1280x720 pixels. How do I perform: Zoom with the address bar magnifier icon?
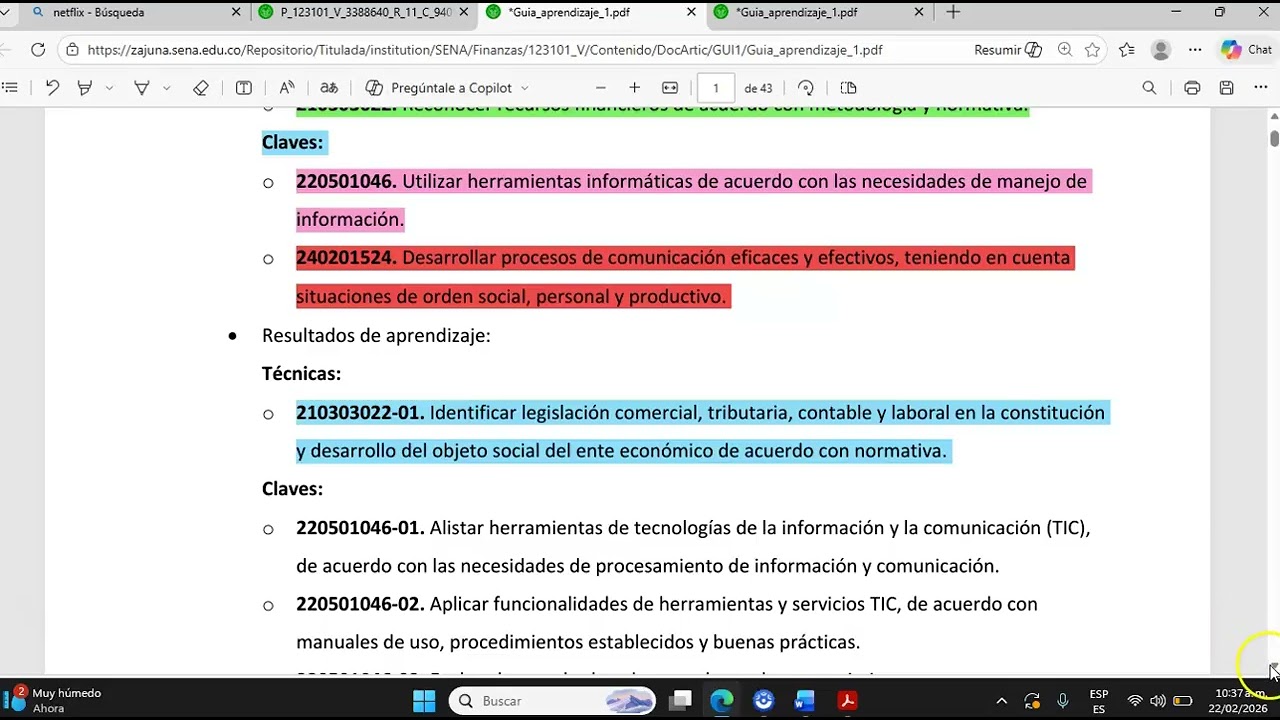[1065, 50]
